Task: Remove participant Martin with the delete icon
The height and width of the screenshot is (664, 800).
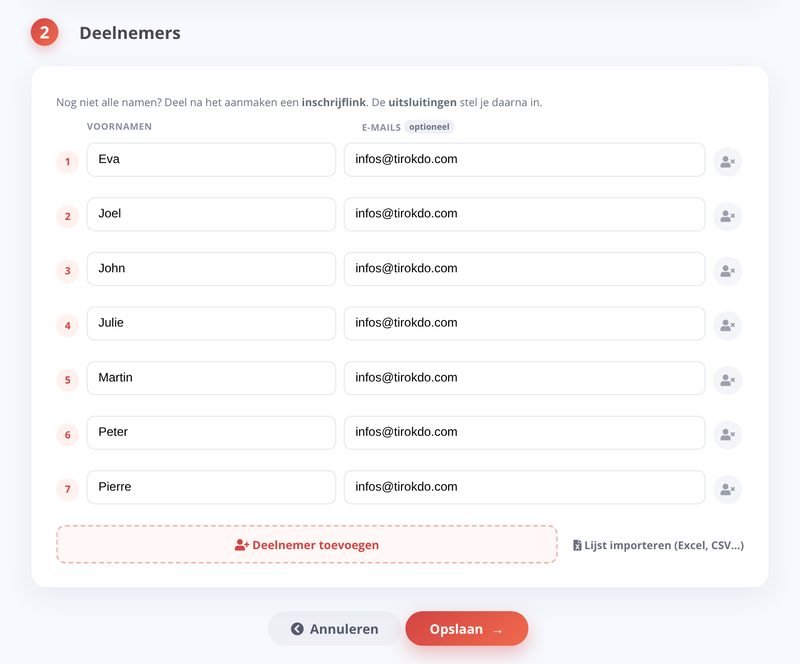Action: pos(727,380)
